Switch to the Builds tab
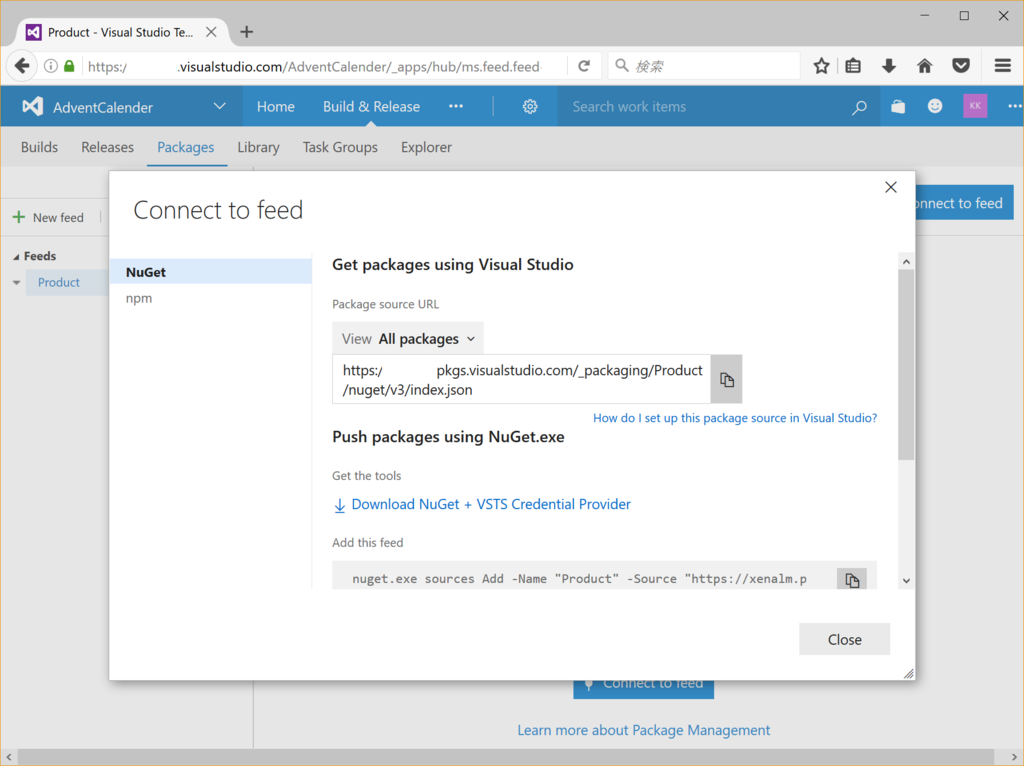1024x766 pixels. (39, 147)
